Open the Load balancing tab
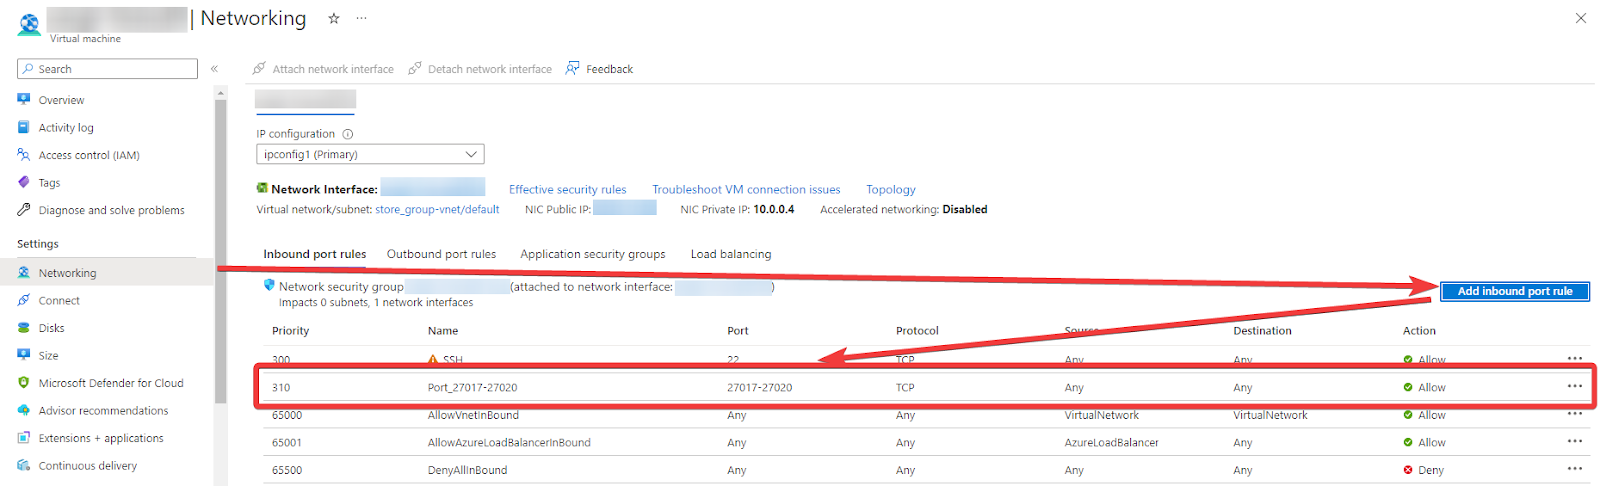Screen dimensions: 1600x486 [x=731, y=254]
